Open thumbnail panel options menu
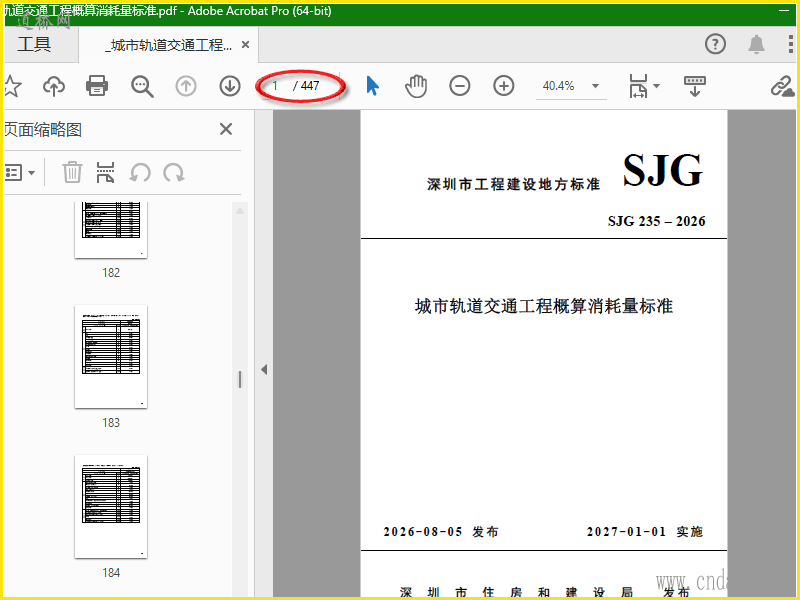This screenshot has width=800, height=600. (19, 172)
